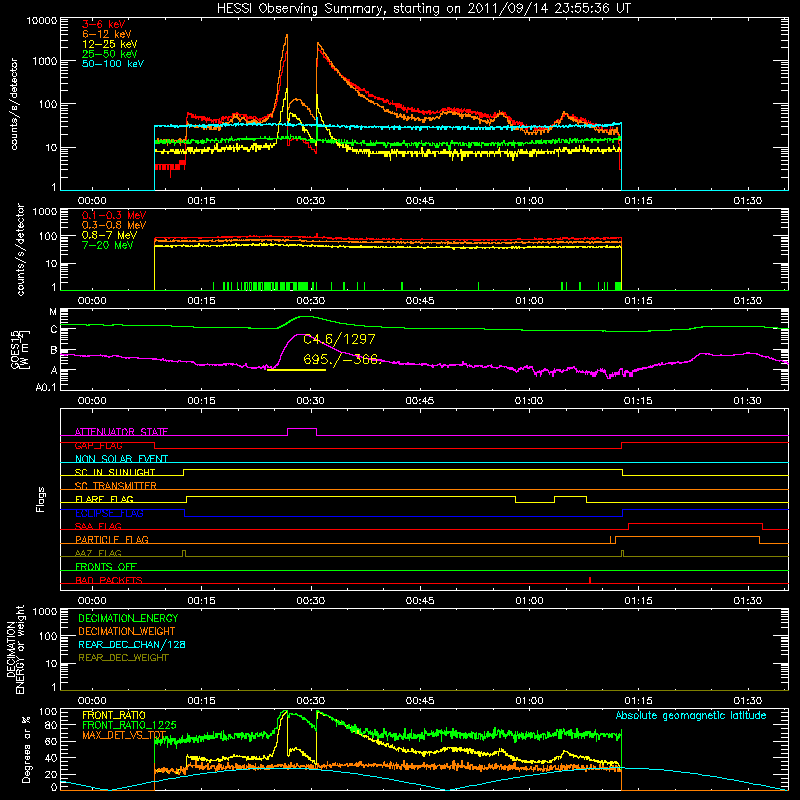This screenshot has width=800, height=800.
Task: Select the orange 6-12 keV legend label
Action: pyautogui.click(x=107, y=34)
